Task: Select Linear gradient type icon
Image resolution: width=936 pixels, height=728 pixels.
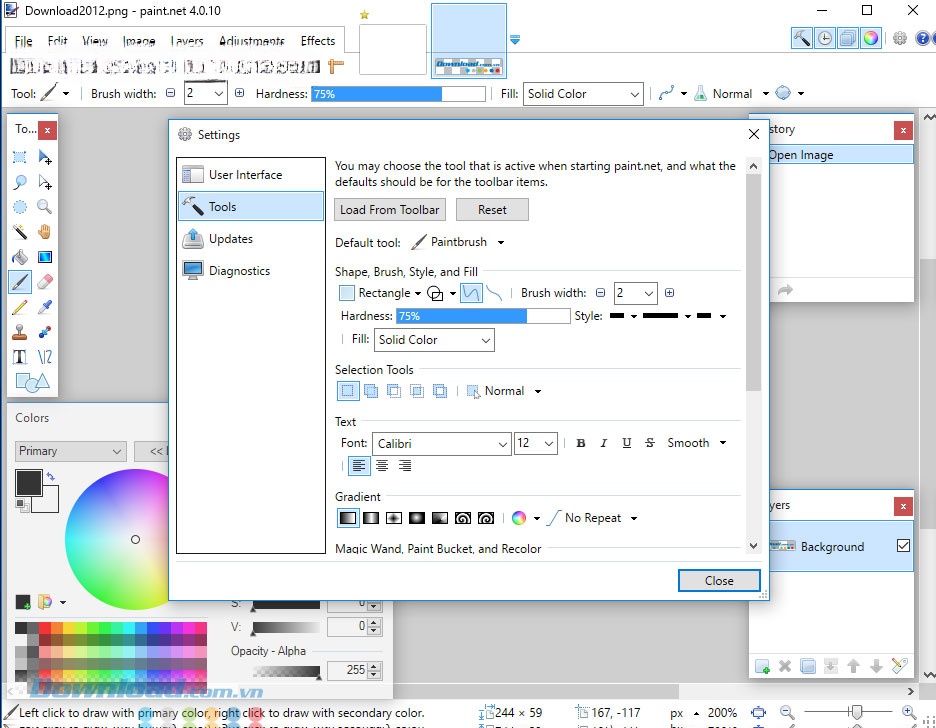Action: [348, 518]
